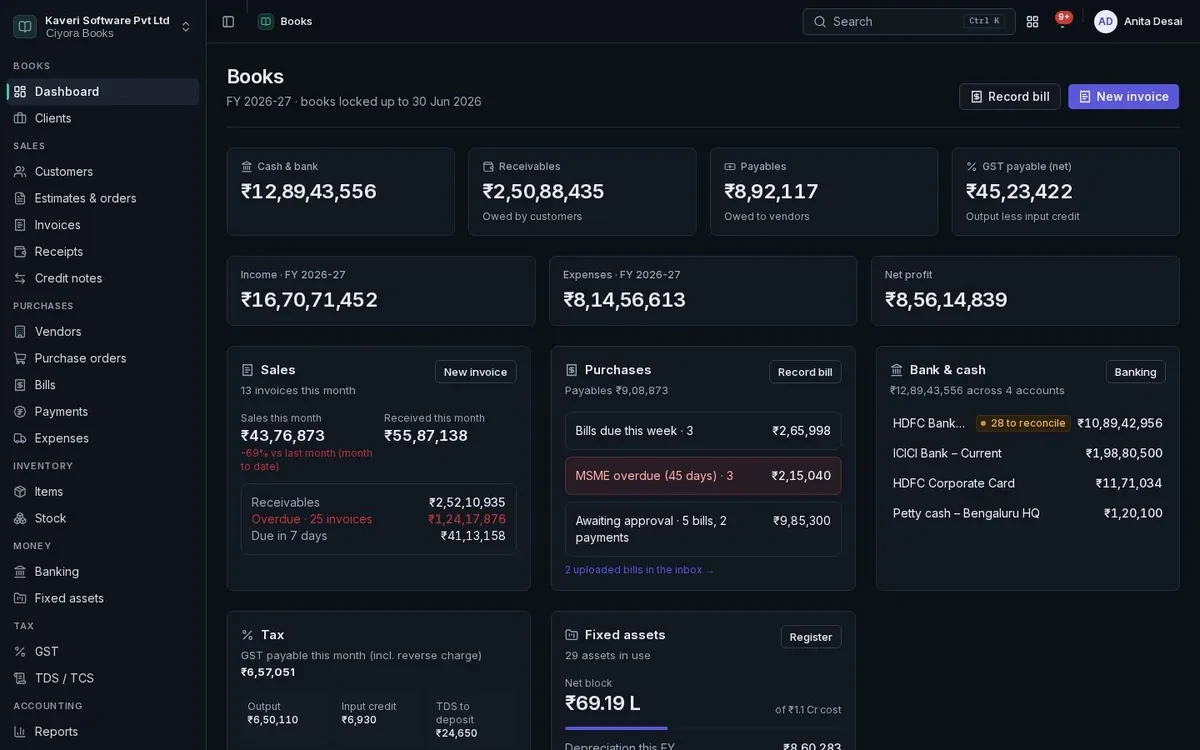The image size is (1200, 750).
Task: Click the Credit notes icon in sidebar
Action: point(20,278)
